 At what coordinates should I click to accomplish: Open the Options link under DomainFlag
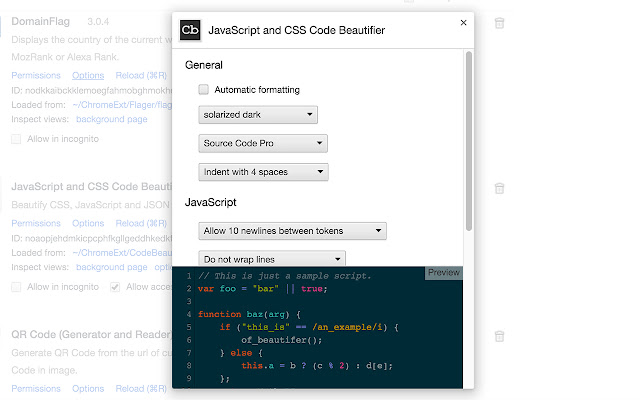(x=88, y=75)
